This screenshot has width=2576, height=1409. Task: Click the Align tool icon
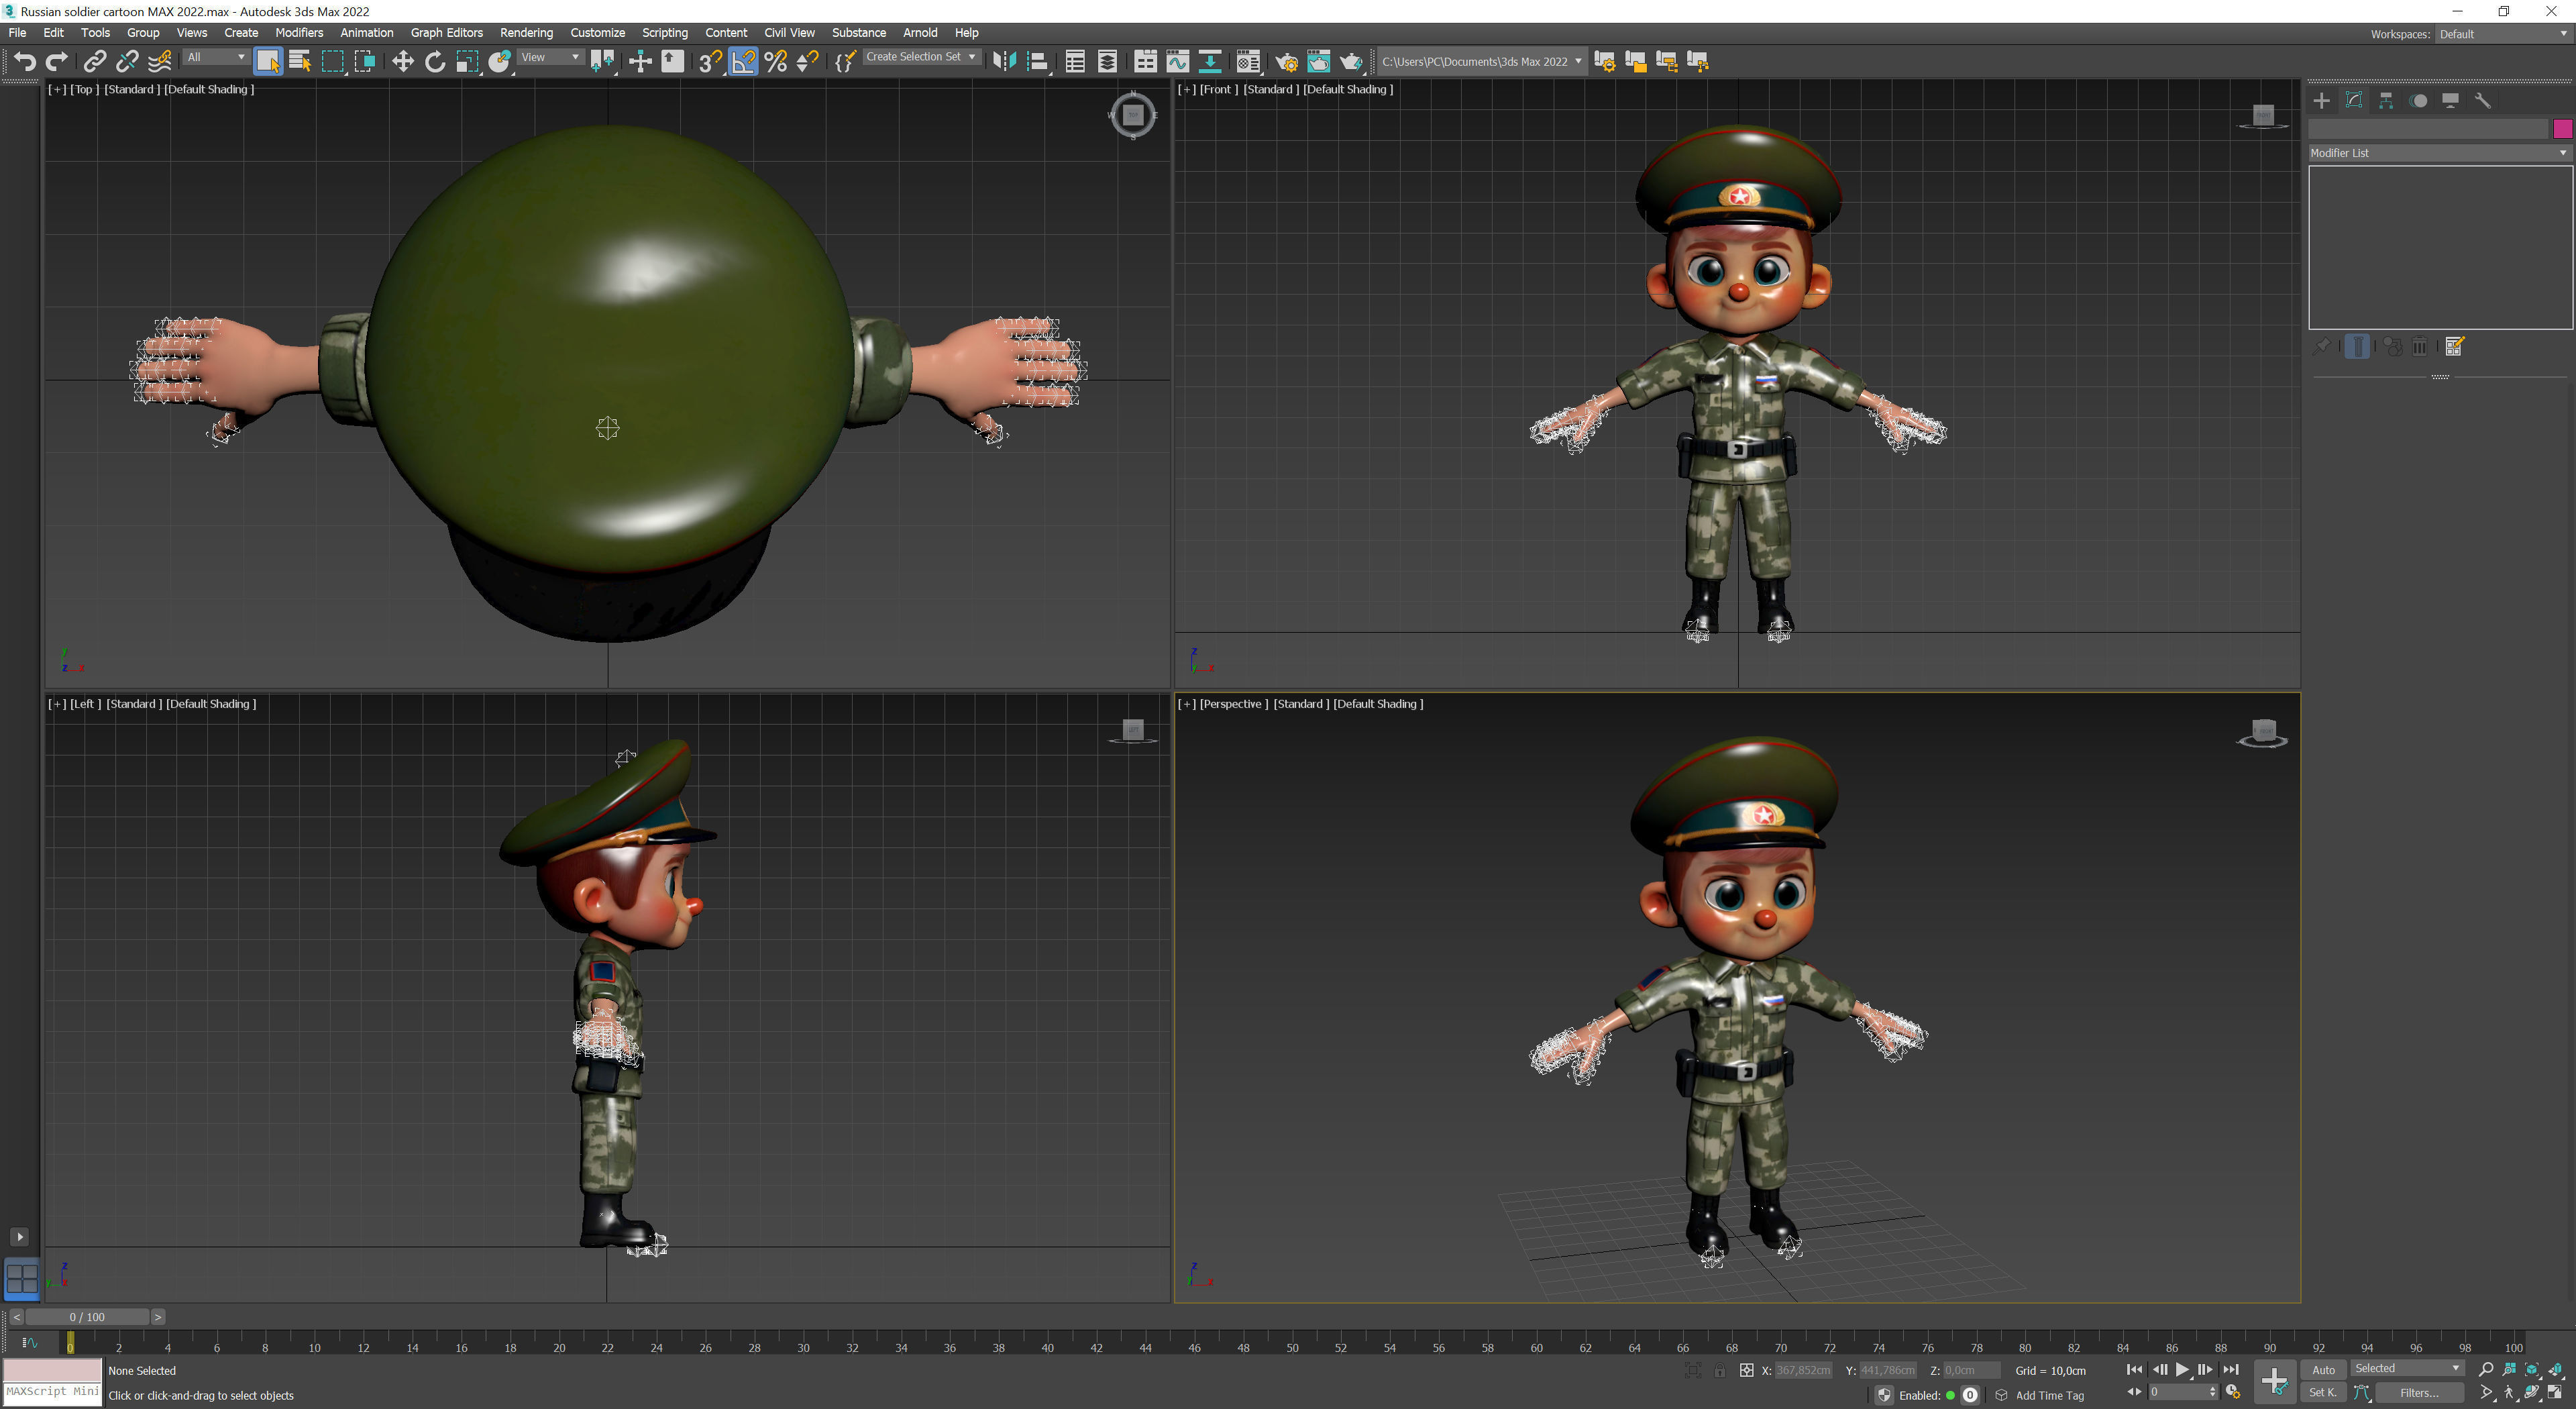pos(1037,62)
